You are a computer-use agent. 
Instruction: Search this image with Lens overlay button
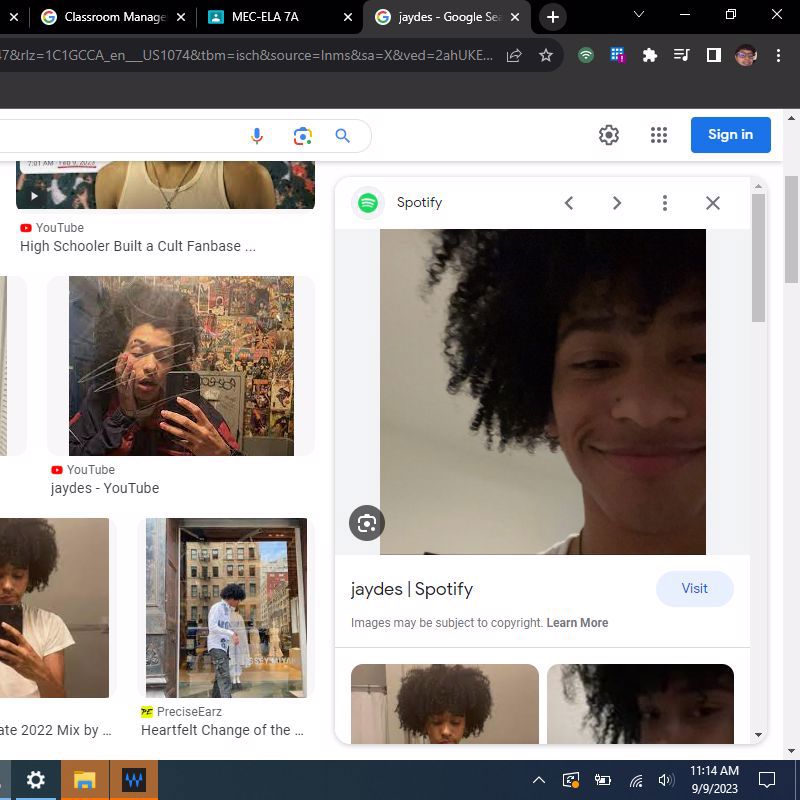pos(366,523)
